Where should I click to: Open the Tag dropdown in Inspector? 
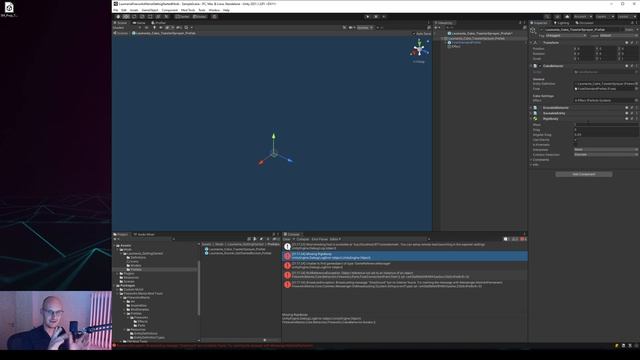pyautogui.click(x=567, y=36)
